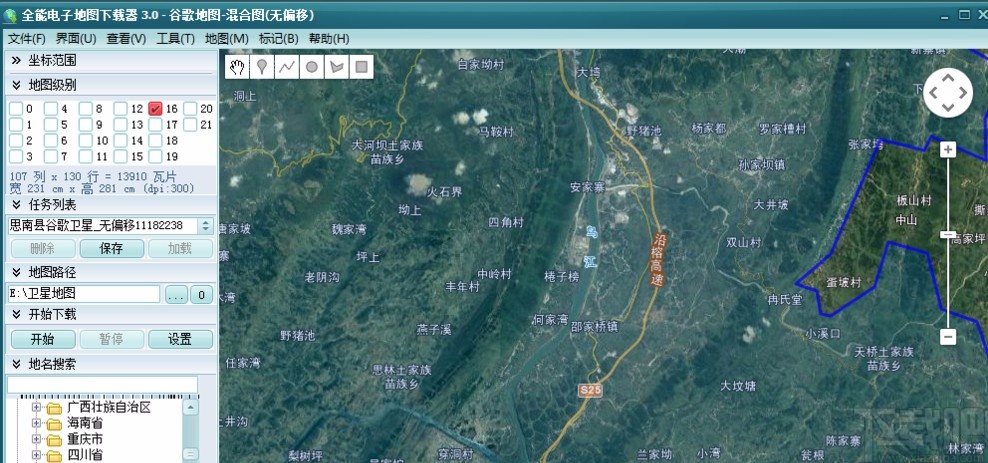The image size is (988, 463).
Task: Select the 重庆市 tree label
Action: click(x=85, y=439)
